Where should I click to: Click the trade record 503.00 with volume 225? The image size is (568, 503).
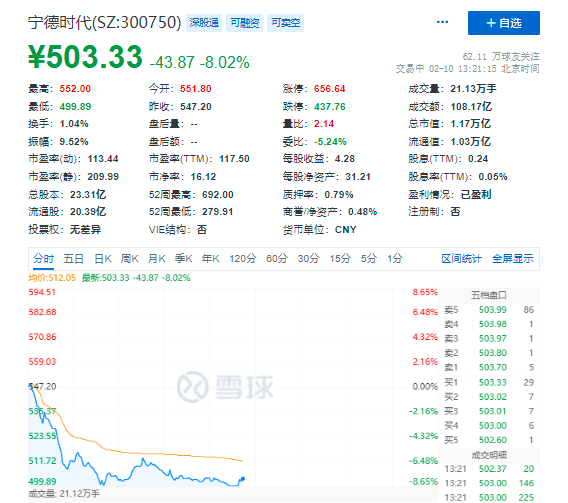pyautogui.click(x=489, y=498)
